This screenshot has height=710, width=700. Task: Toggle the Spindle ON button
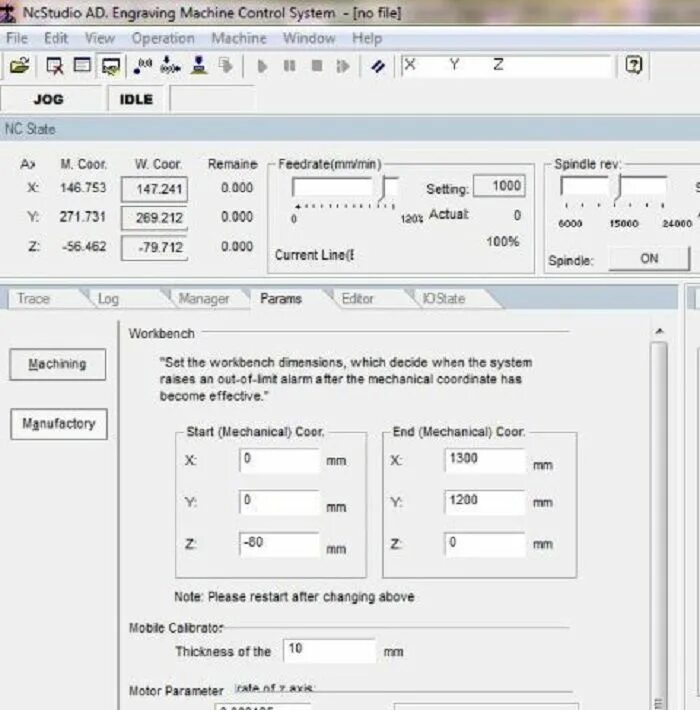click(x=649, y=259)
